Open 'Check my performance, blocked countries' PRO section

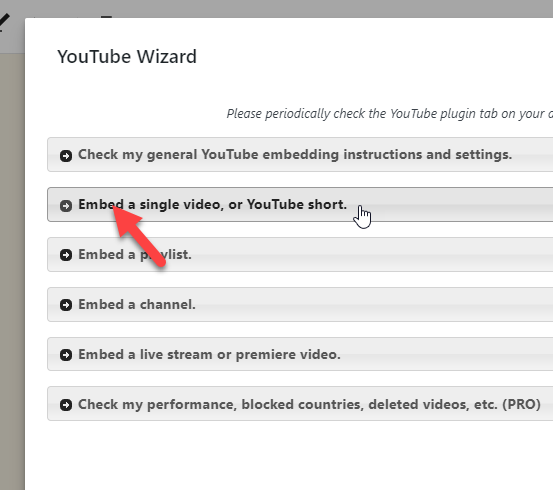click(300, 404)
